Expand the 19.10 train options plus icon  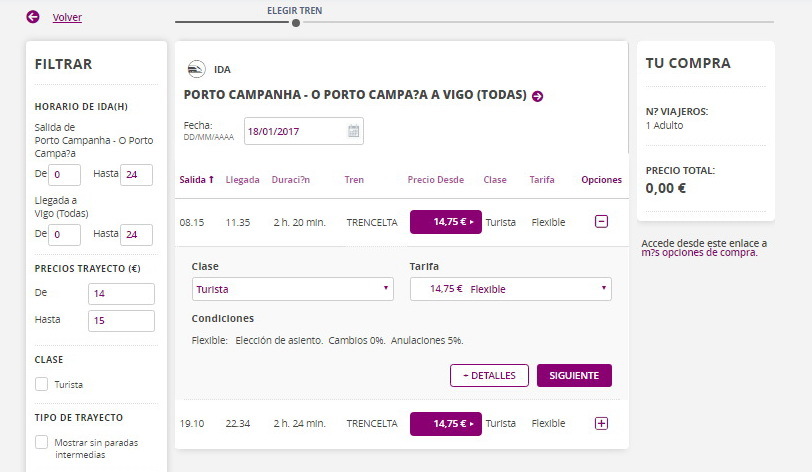[x=601, y=423]
